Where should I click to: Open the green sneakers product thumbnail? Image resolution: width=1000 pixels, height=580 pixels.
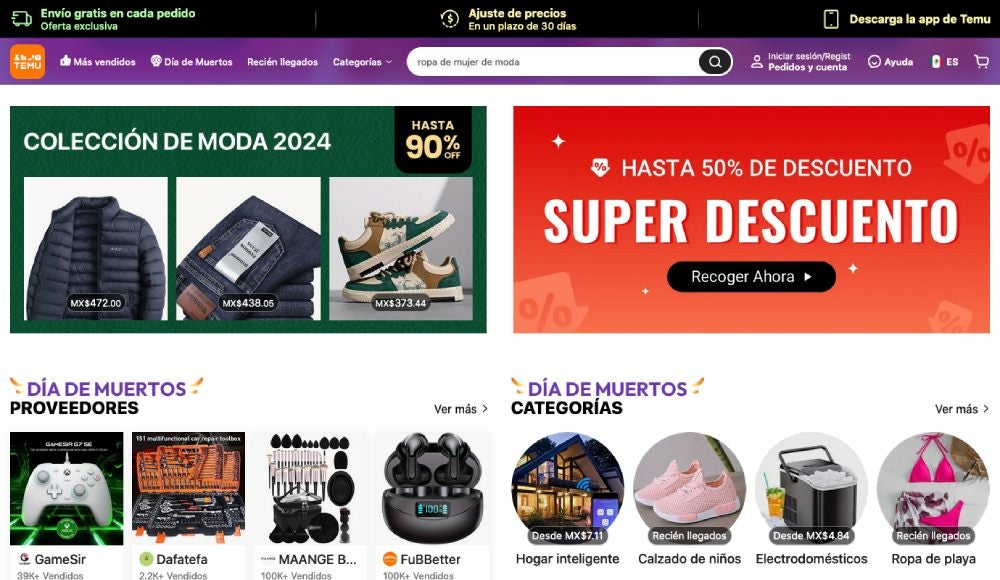tap(401, 249)
